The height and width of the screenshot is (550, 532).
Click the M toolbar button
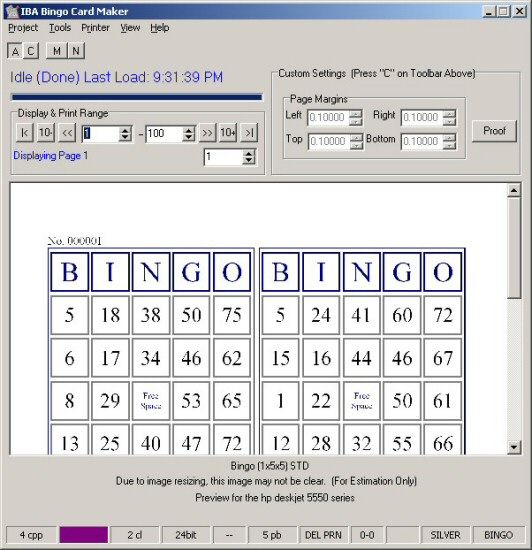pyautogui.click(x=57, y=51)
